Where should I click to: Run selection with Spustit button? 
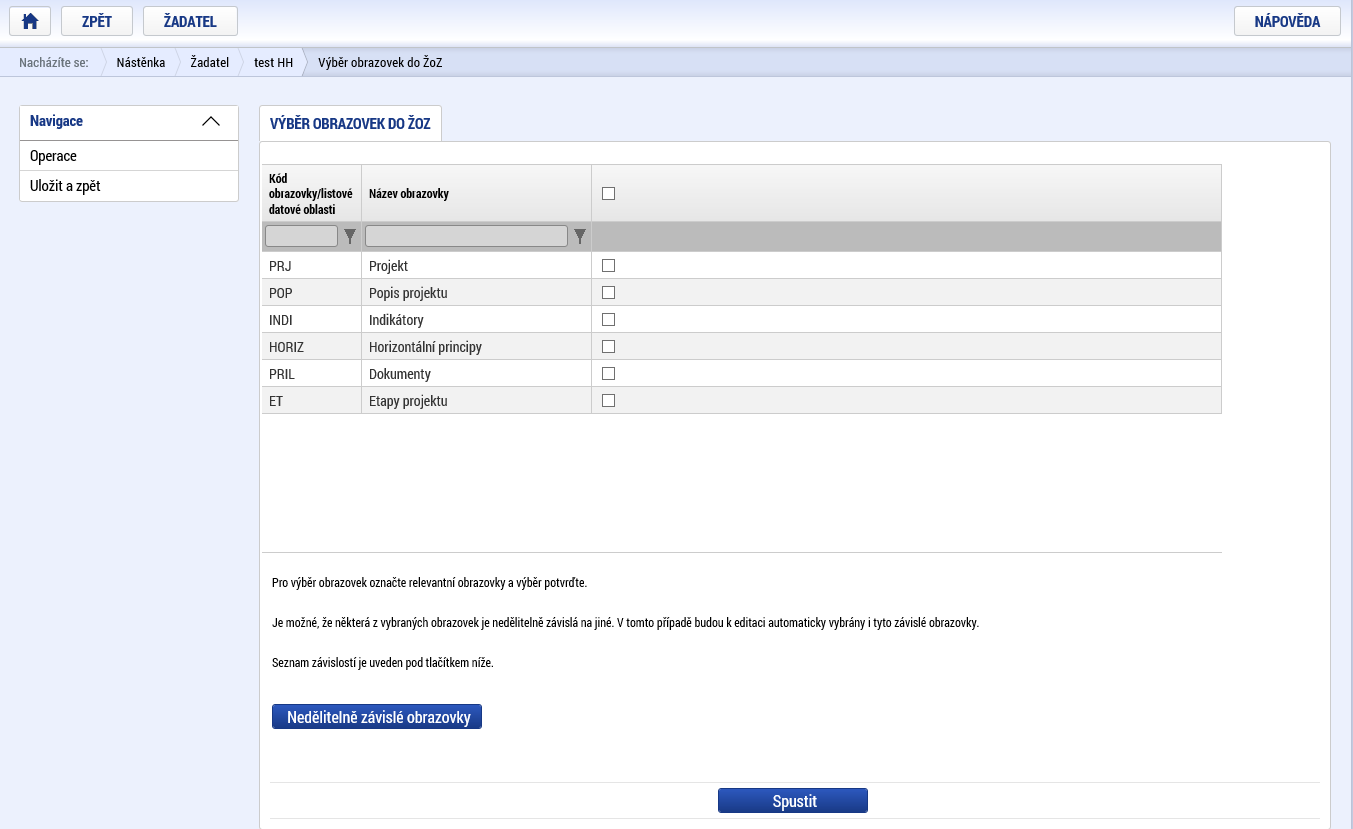tap(793, 801)
